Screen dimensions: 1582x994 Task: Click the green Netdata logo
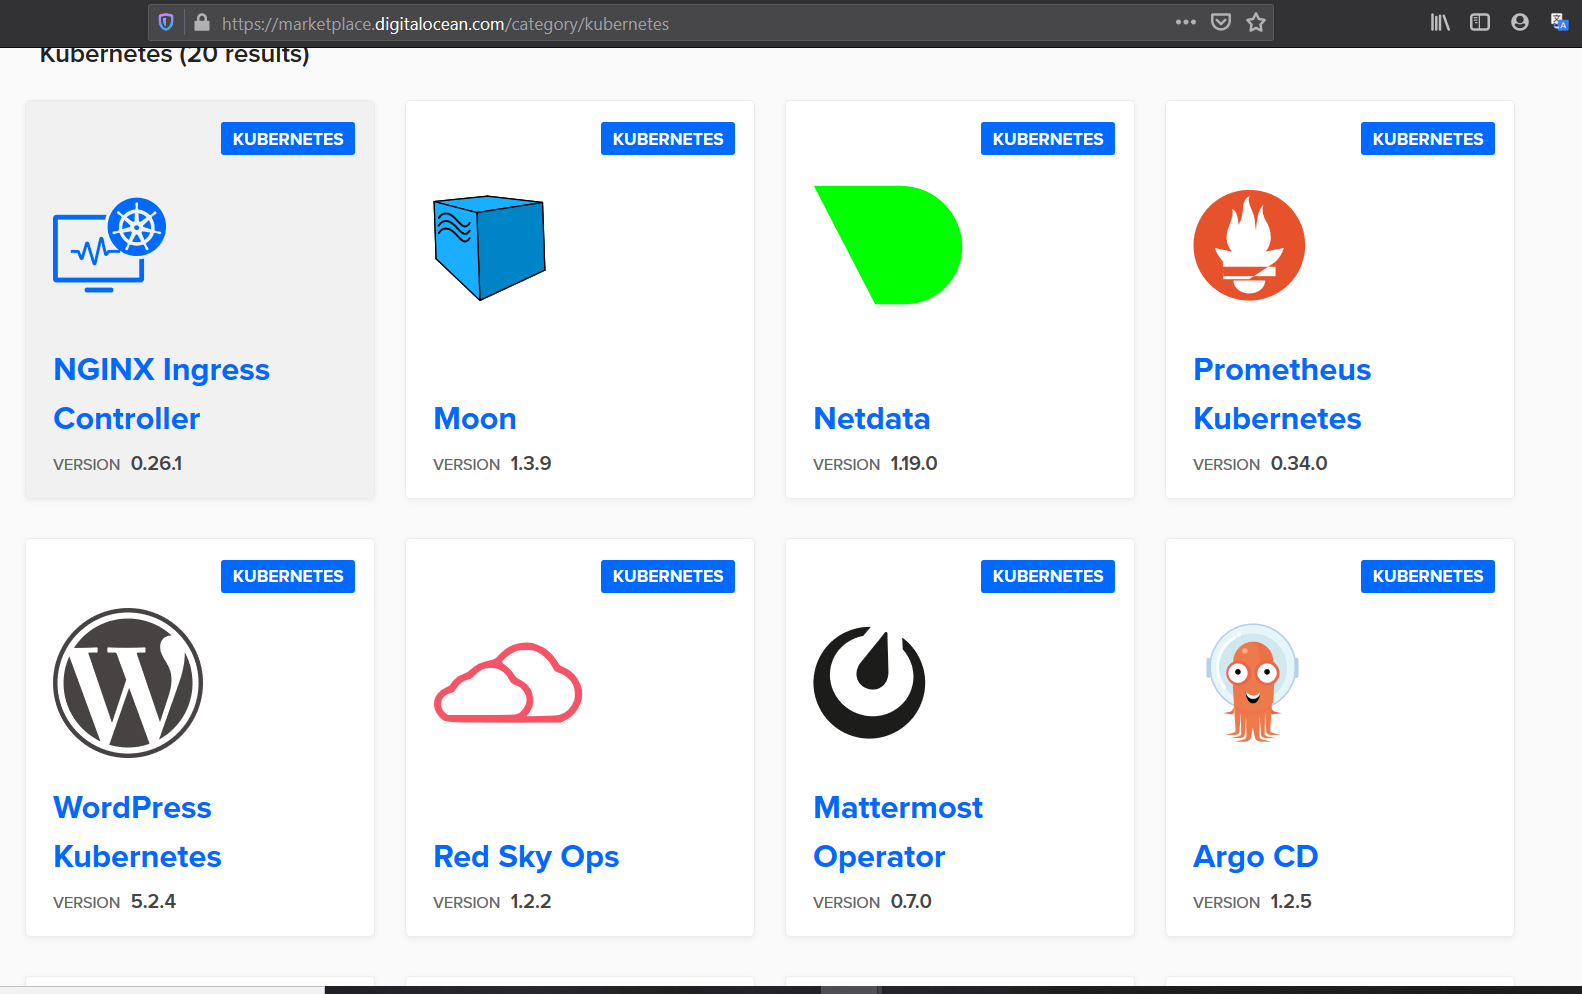pos(888,245)
